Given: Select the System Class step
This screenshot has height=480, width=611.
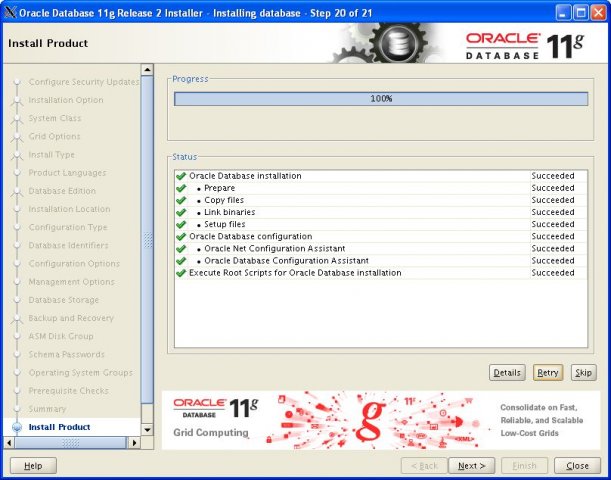Looking at the screenshot, I should point(55,118).
